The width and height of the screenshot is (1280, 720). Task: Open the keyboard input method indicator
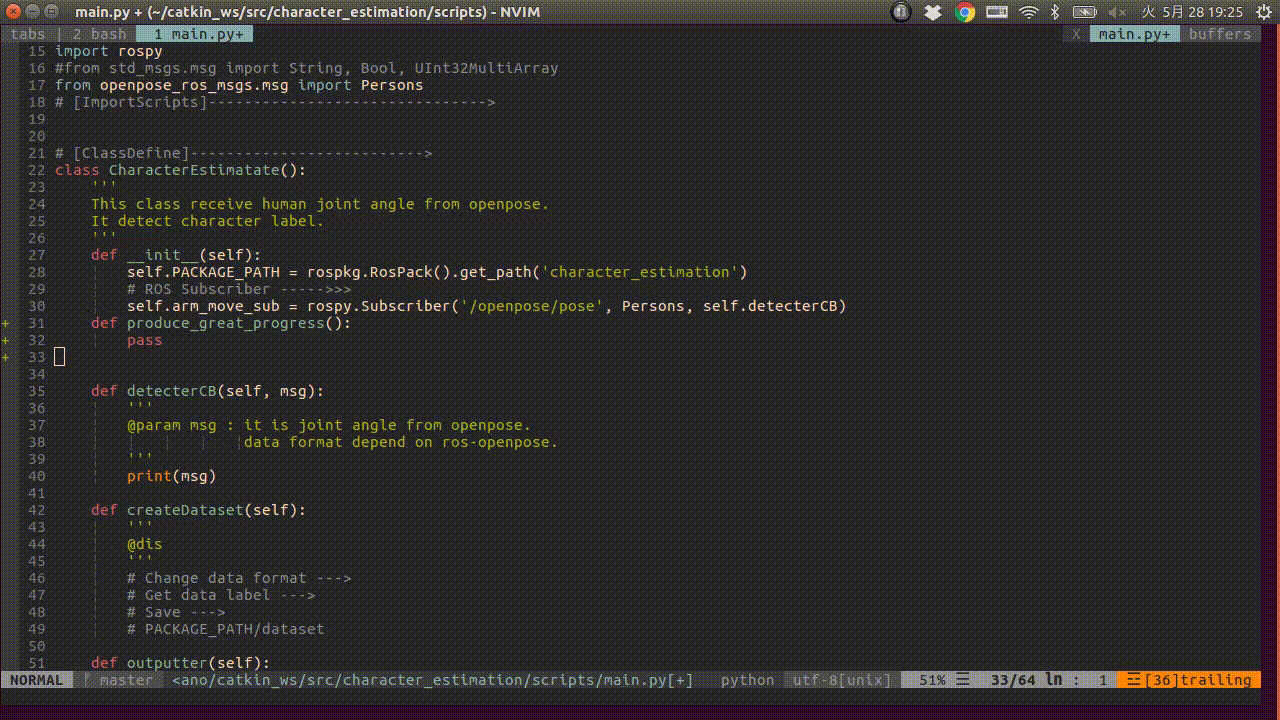997,12
